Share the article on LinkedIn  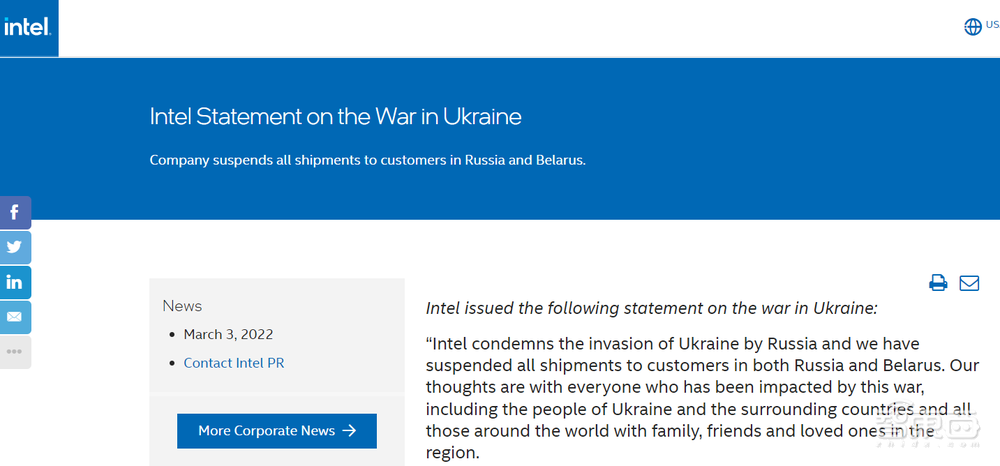(14, 282)
